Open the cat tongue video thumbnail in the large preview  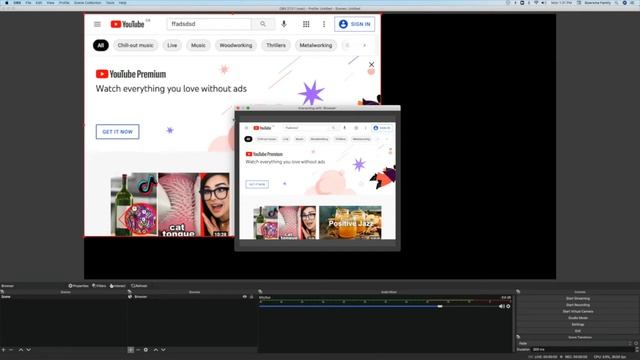[170, 204]
